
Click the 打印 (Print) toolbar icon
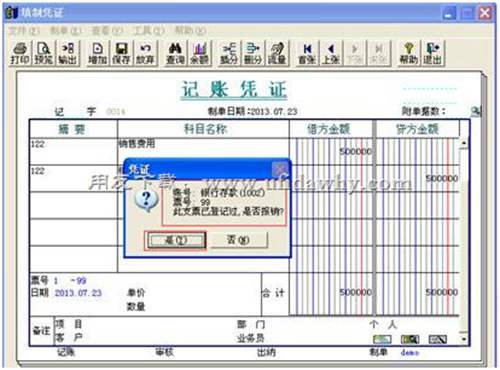pyautogui.click(x=20, y=53)
